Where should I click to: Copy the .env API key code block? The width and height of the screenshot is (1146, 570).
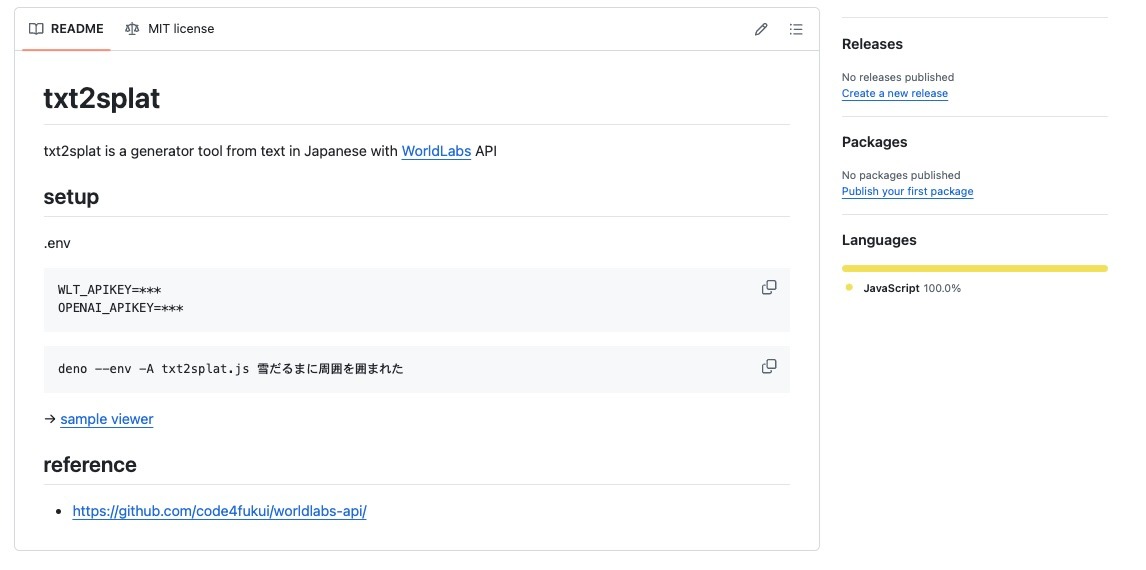(x=769, y=288)
